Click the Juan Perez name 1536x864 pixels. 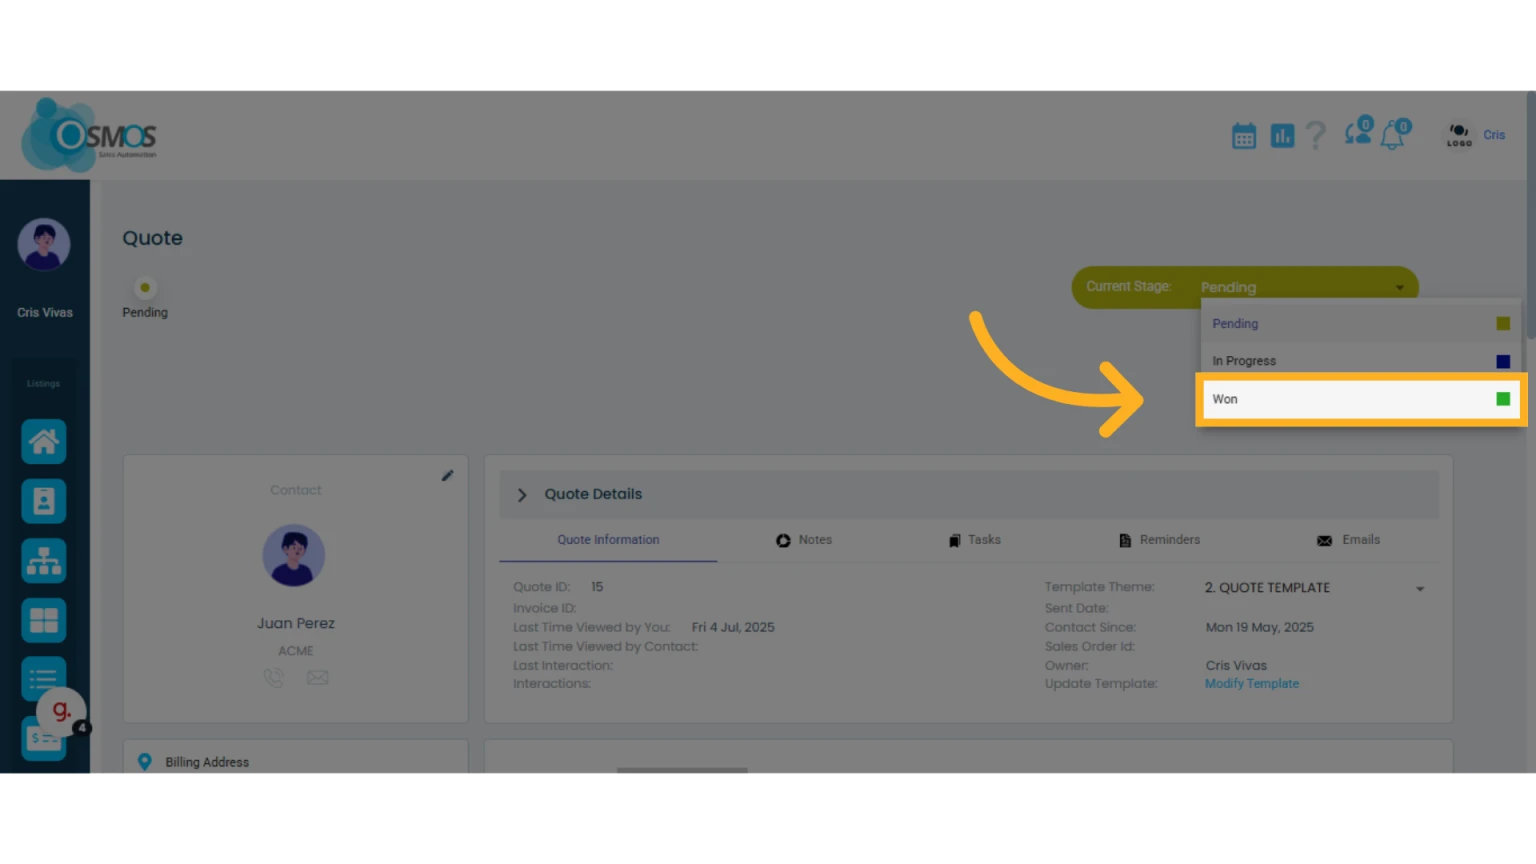click(296, 623)
